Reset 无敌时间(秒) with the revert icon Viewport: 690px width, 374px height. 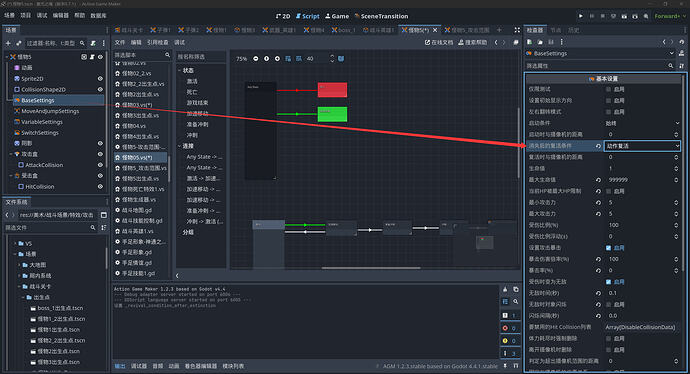598,293
